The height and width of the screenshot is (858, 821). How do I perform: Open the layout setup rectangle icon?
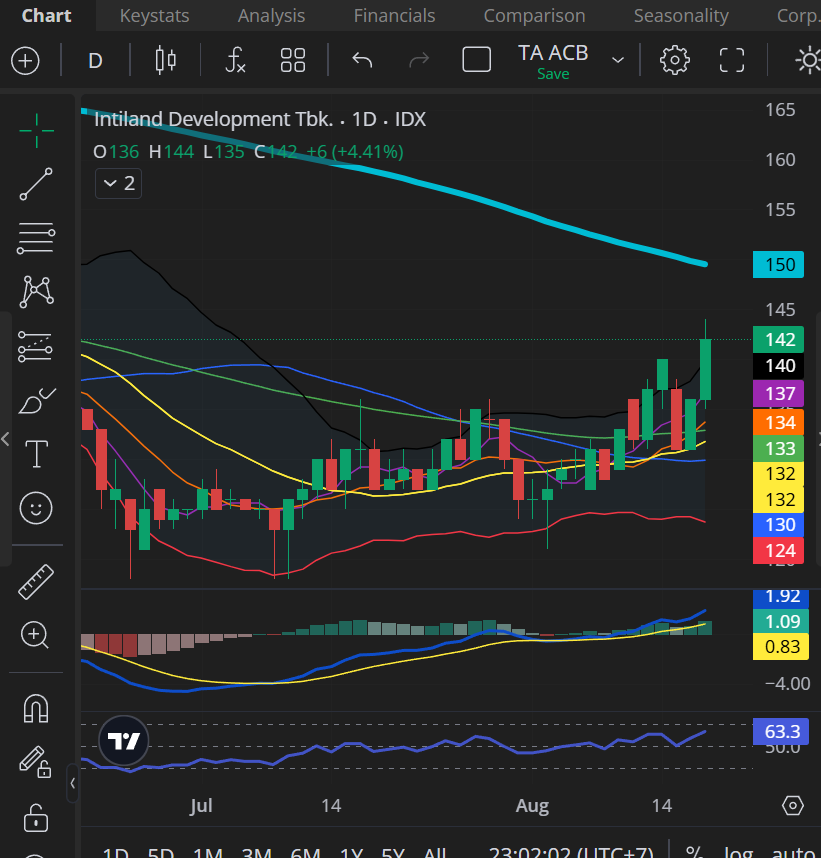point(477,60)
